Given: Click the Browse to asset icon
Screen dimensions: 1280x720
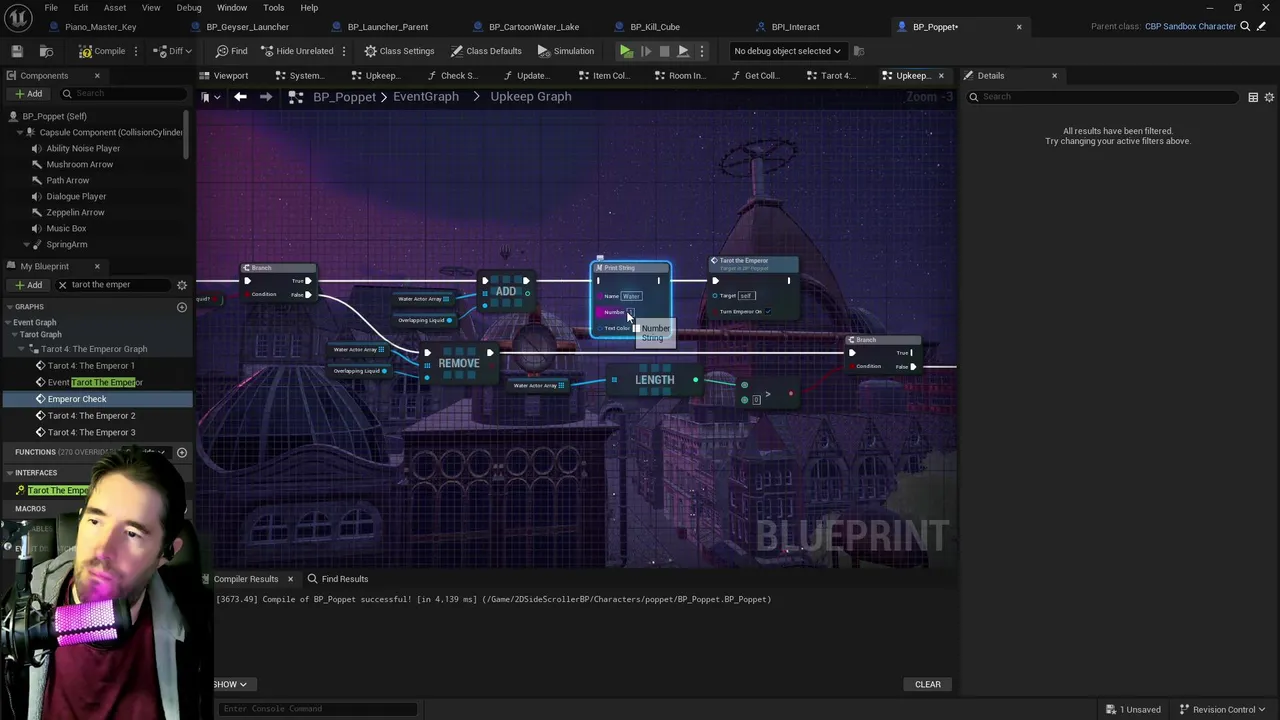Looking at the screenshot, I should click(46, 51).
